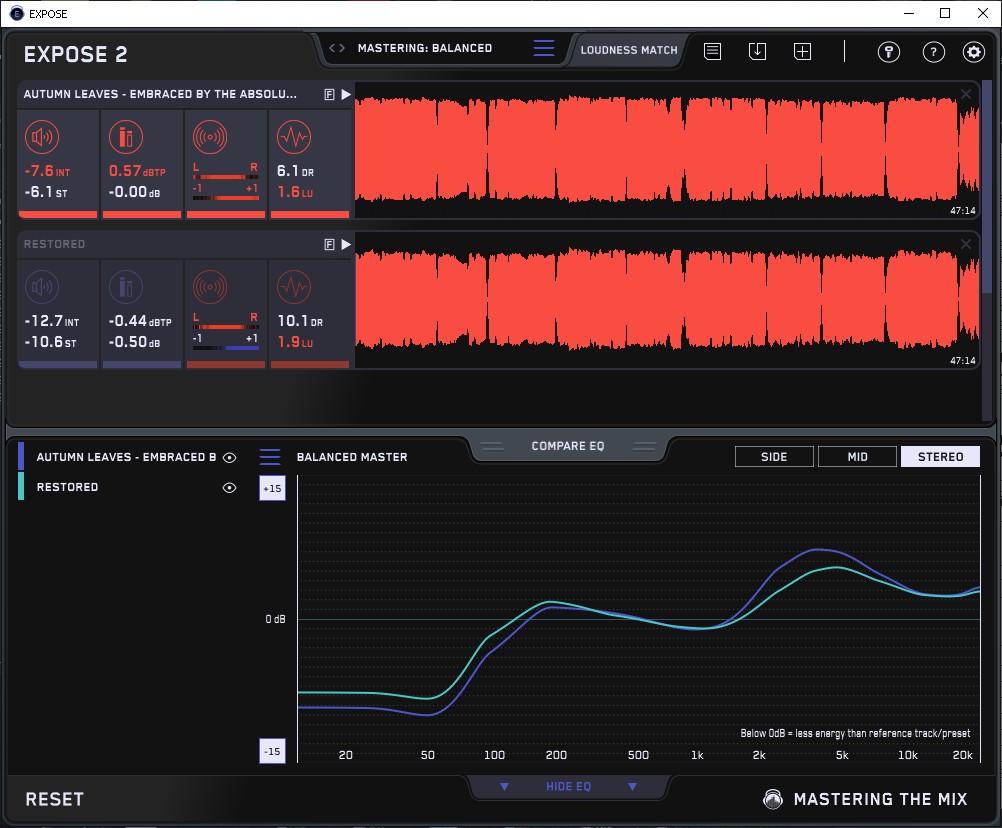Viewport: 1002px width, 828px height.
Task: Click the export download icon in top bar
Action: point(757,51)
